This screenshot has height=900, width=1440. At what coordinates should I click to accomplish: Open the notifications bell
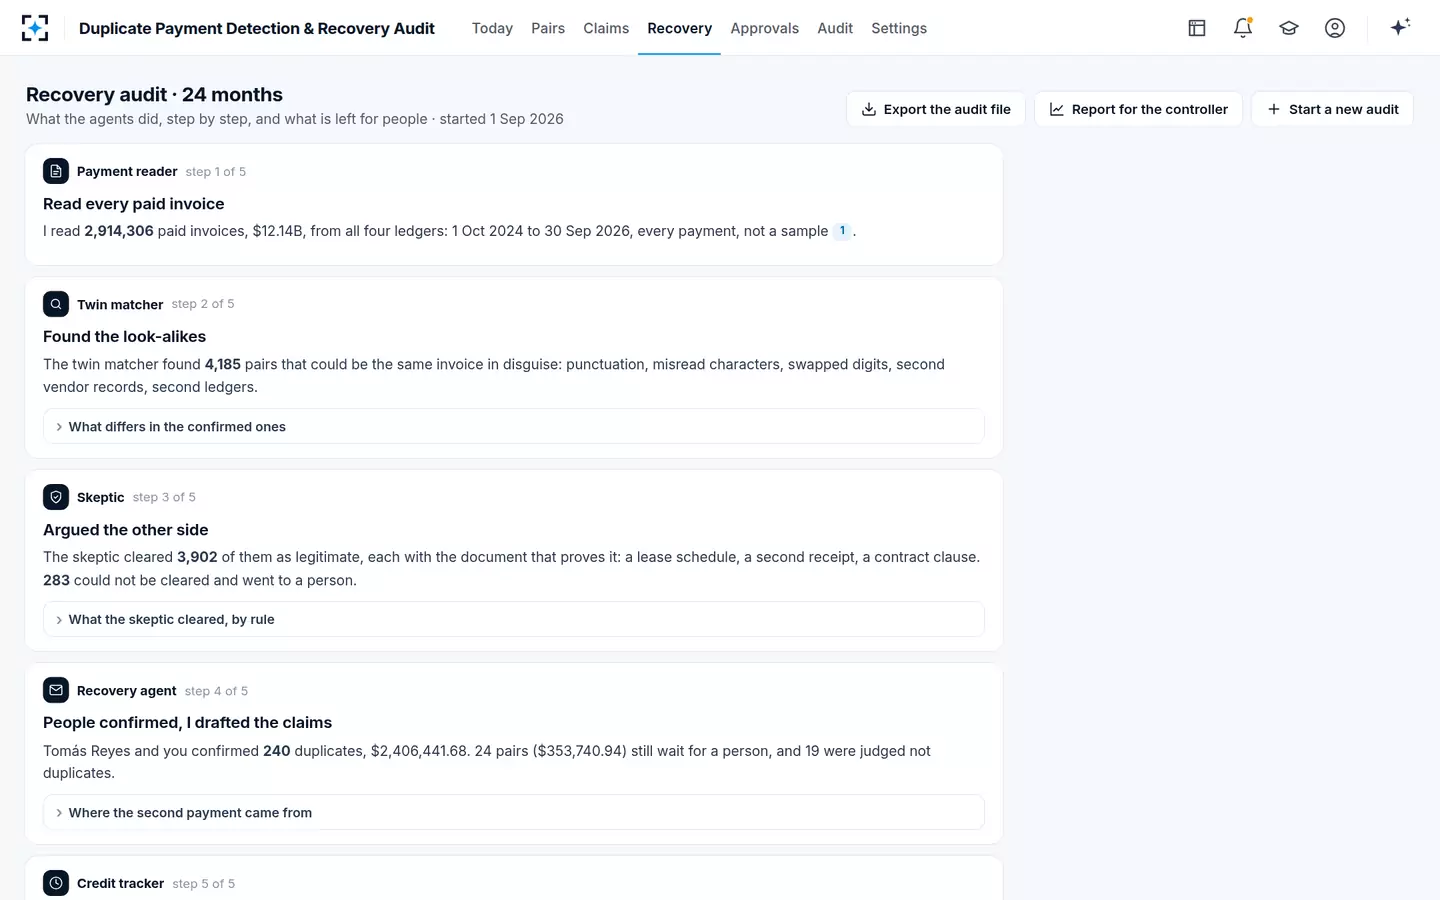(1243, 28)
